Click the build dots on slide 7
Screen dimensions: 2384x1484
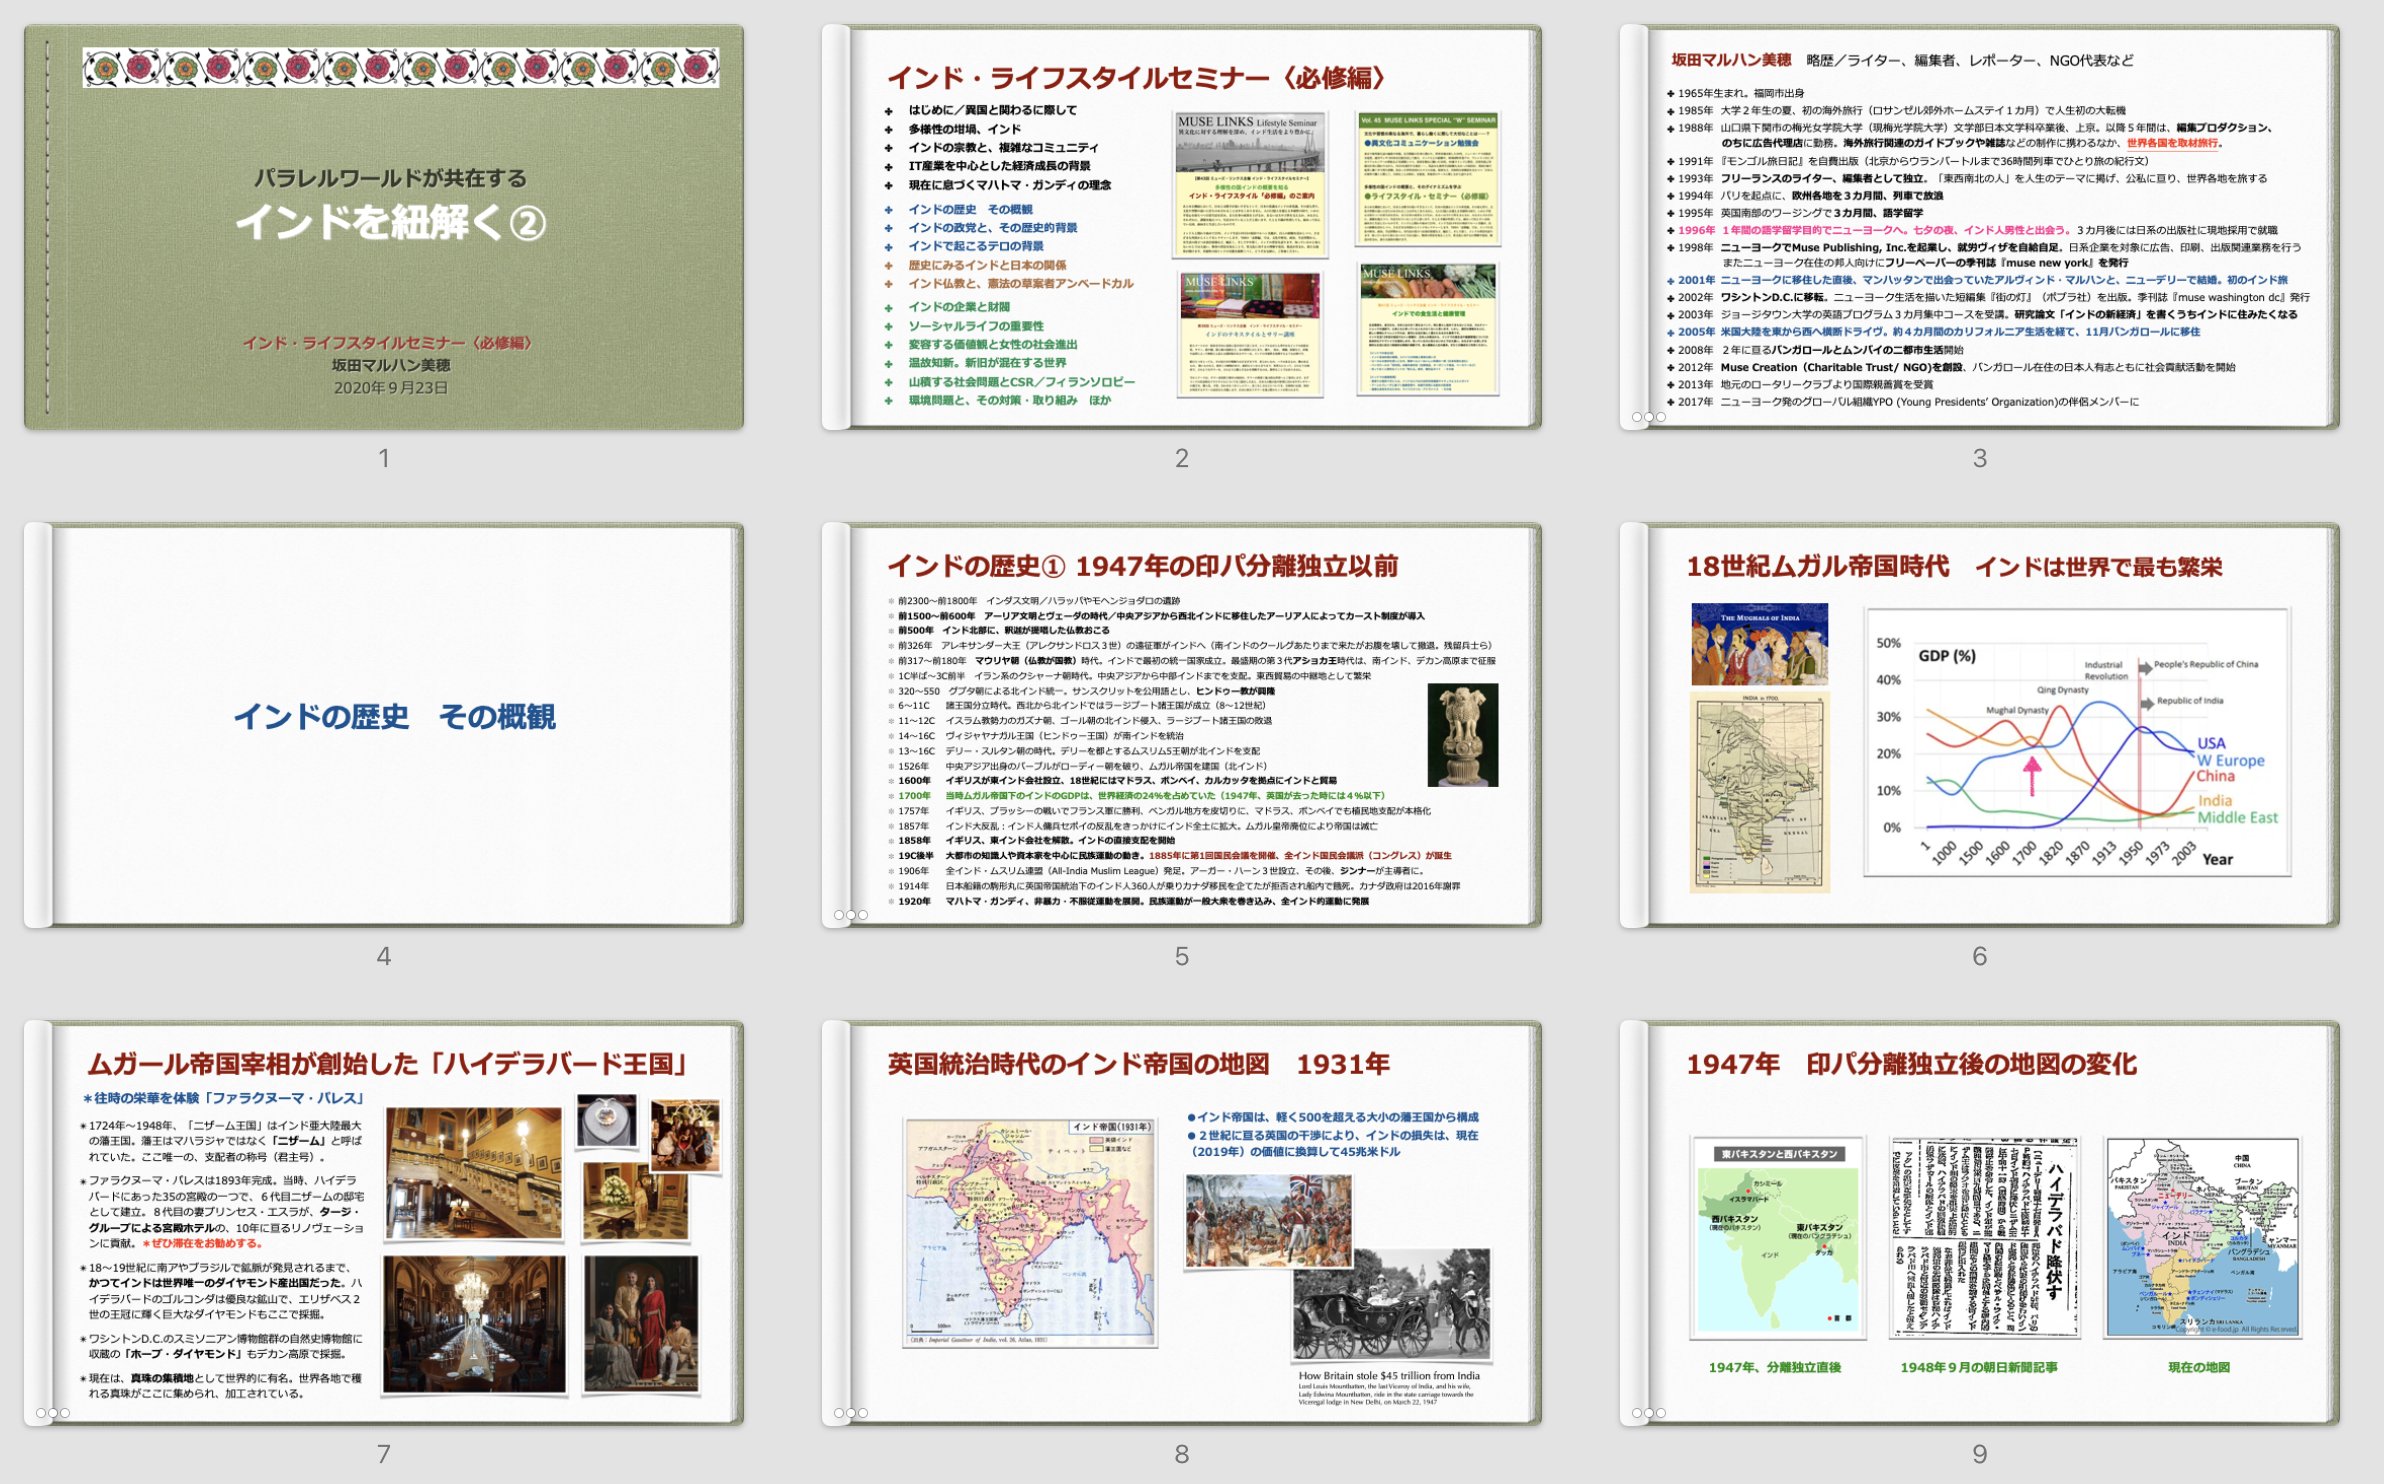click(x=52, y=1412)
